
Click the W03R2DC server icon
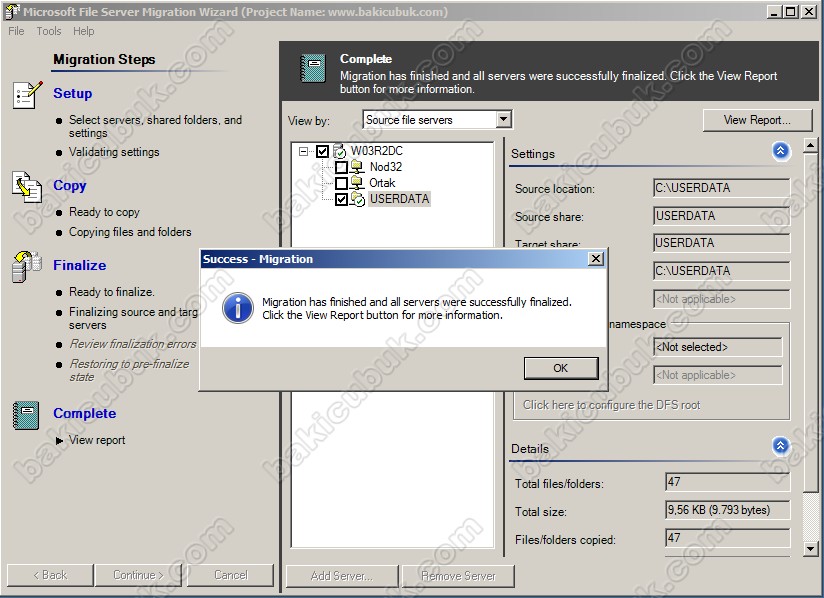[x=340, y=151]
